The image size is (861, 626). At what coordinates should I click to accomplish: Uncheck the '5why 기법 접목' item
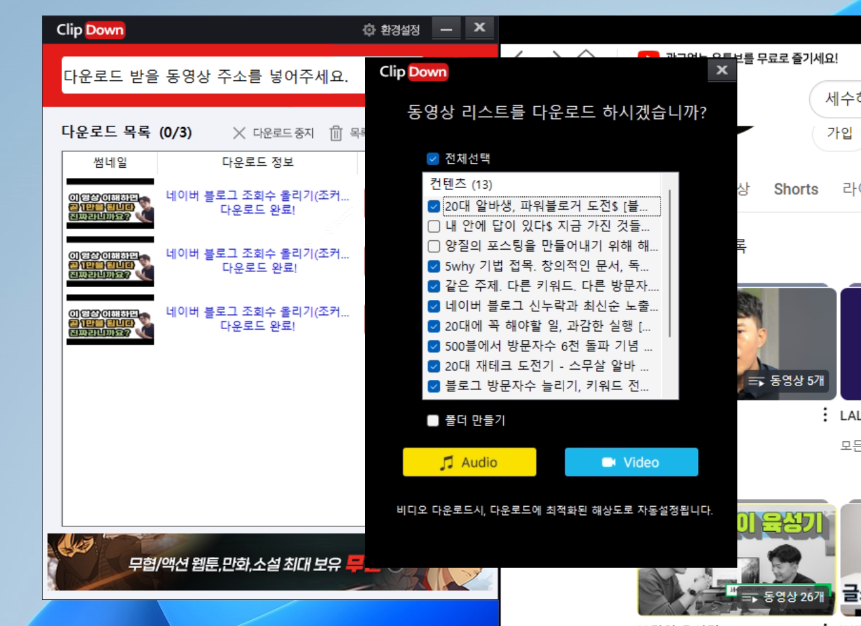434,266
